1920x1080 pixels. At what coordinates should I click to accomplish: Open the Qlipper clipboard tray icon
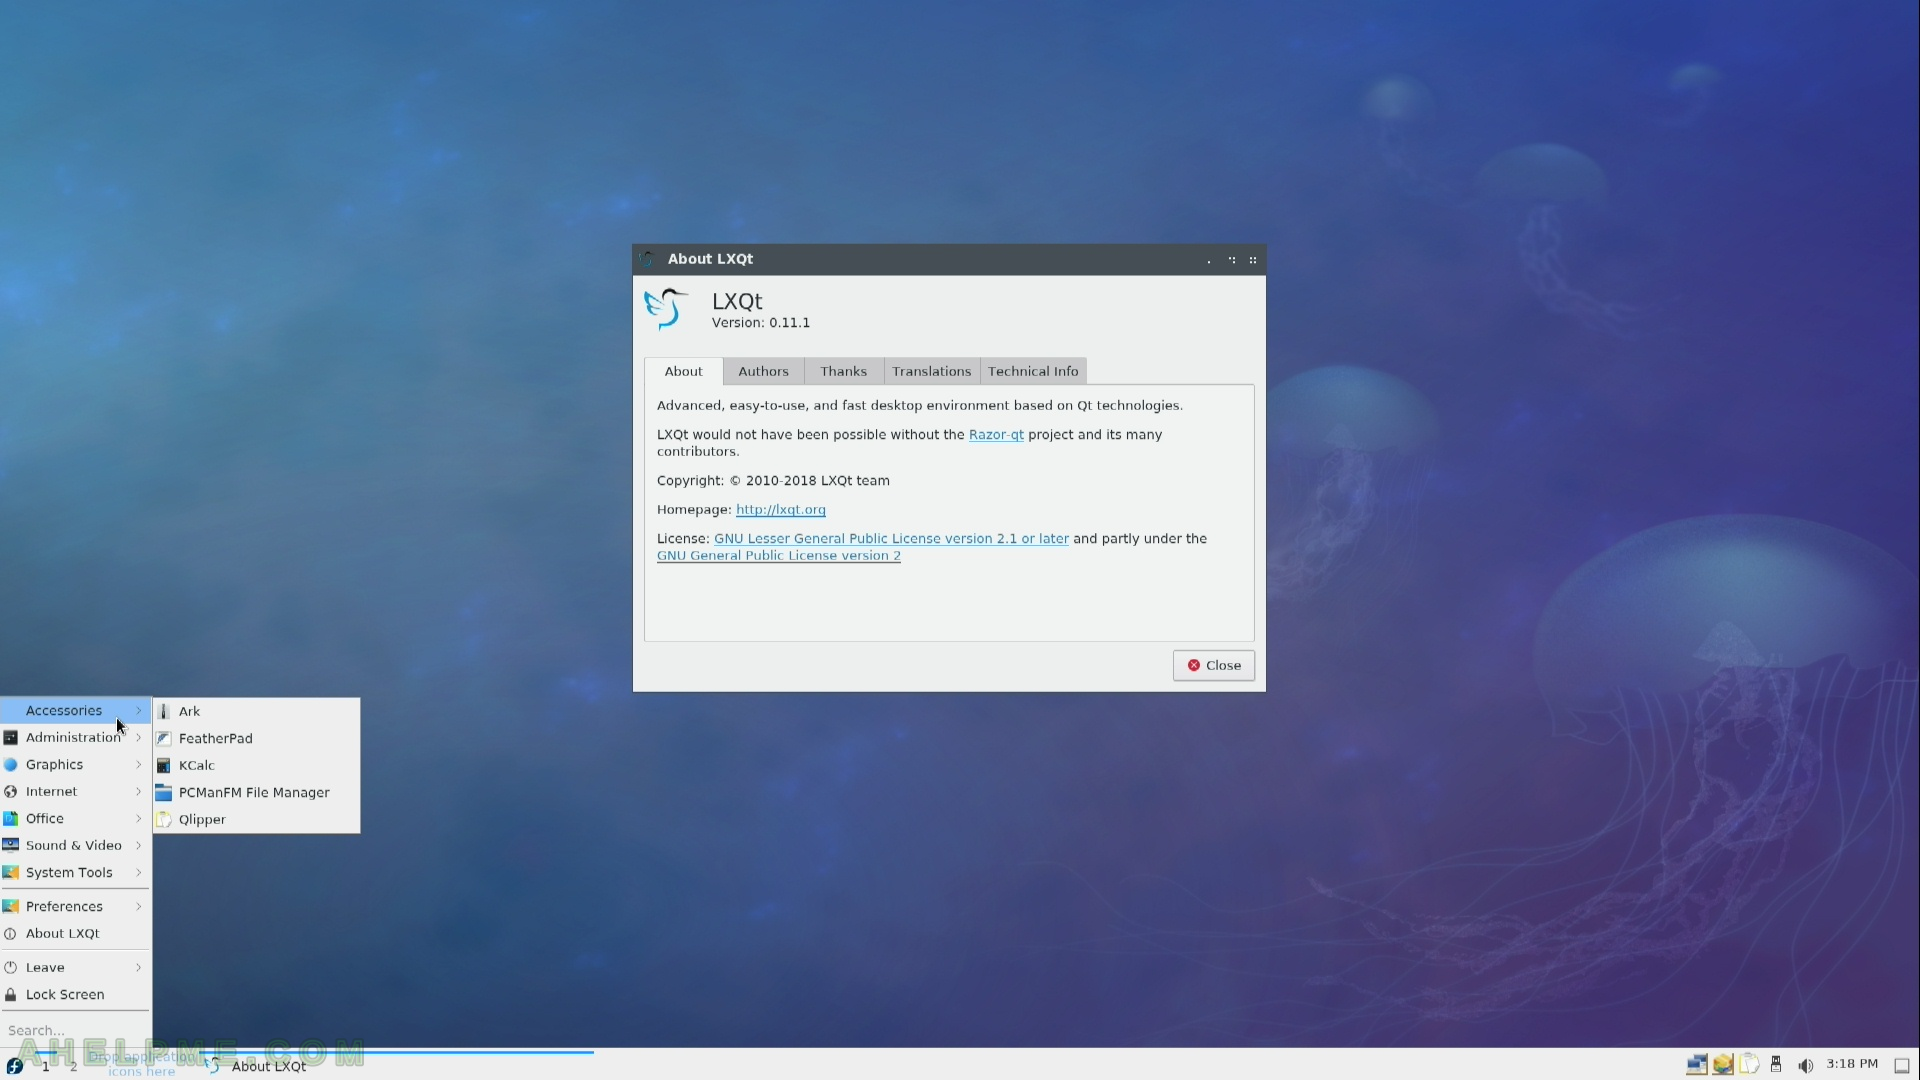pos(1749,1065)
